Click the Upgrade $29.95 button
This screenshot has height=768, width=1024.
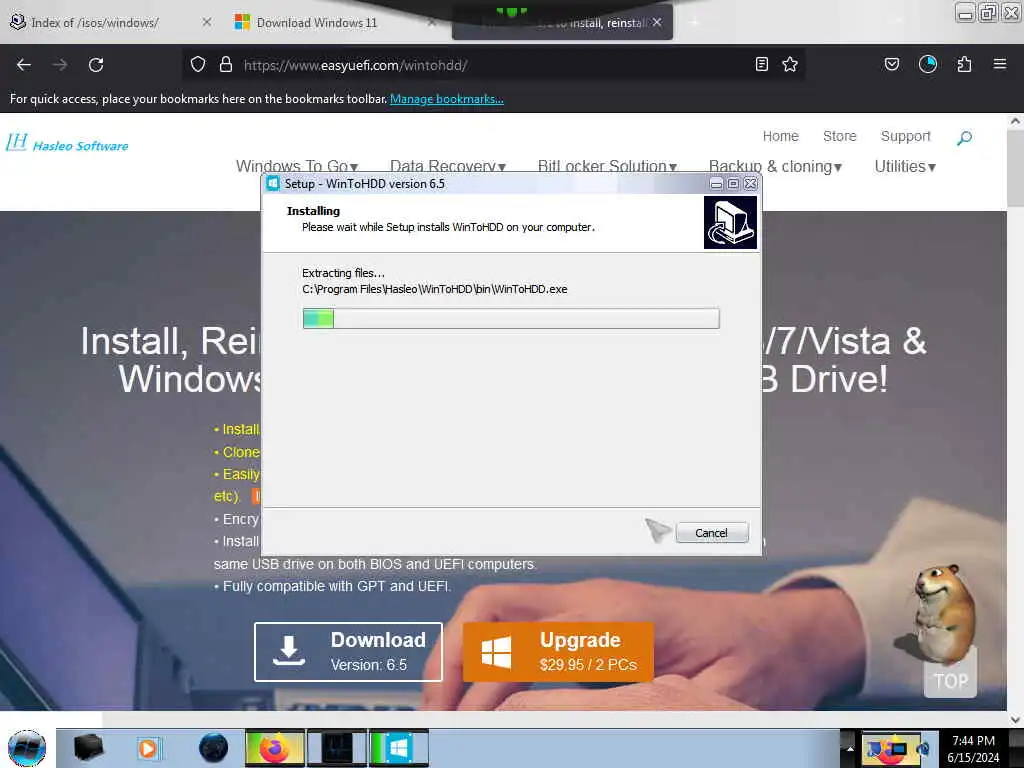click(558, 652)
